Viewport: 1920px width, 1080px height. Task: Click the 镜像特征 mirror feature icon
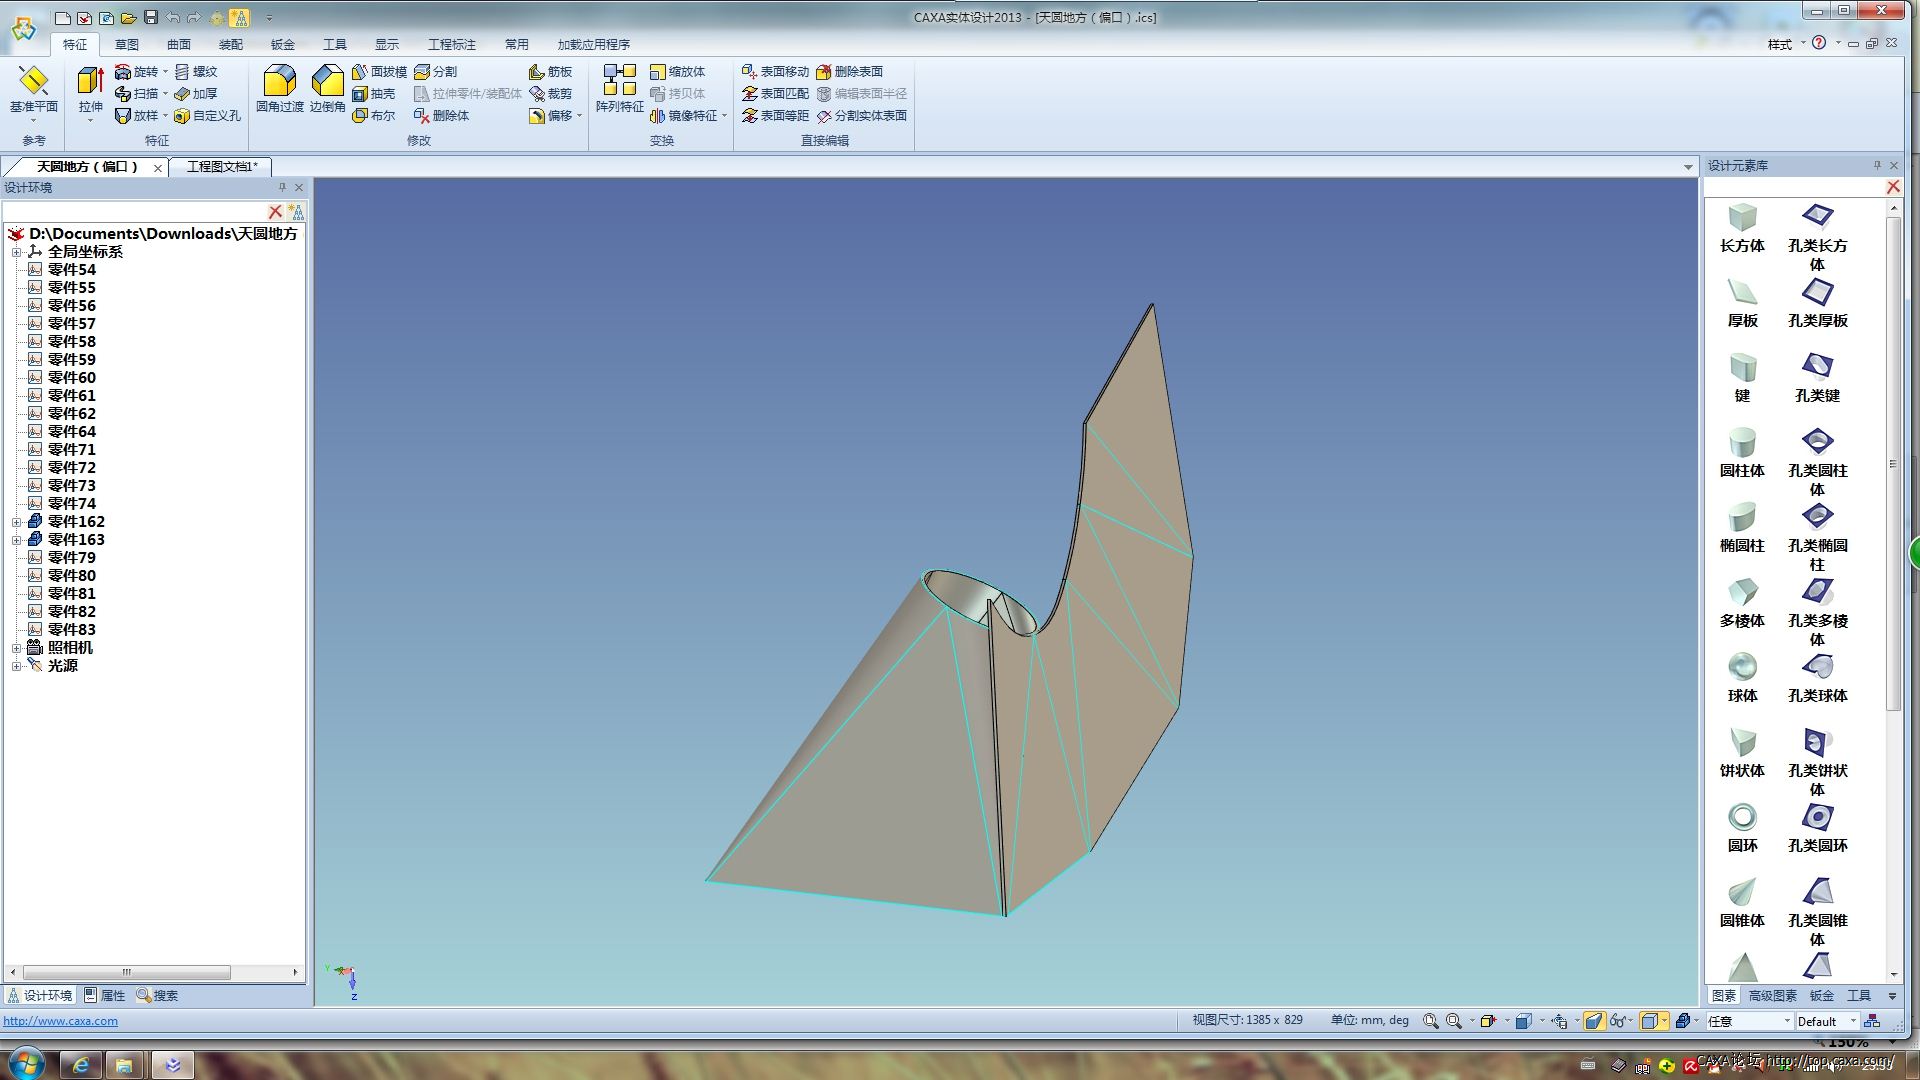tap(657, 116)
